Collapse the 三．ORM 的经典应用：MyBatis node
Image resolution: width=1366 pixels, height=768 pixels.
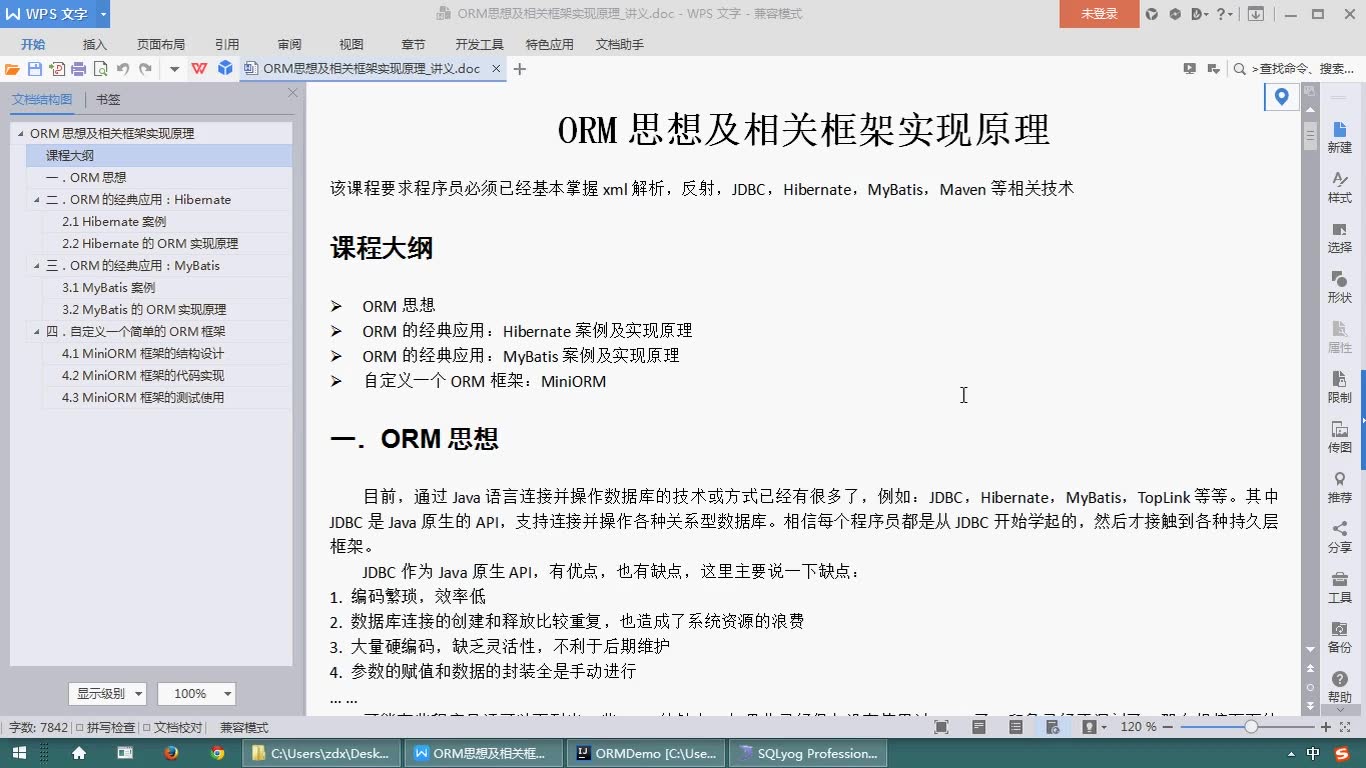pyautogui.click(x=36, y=266)
